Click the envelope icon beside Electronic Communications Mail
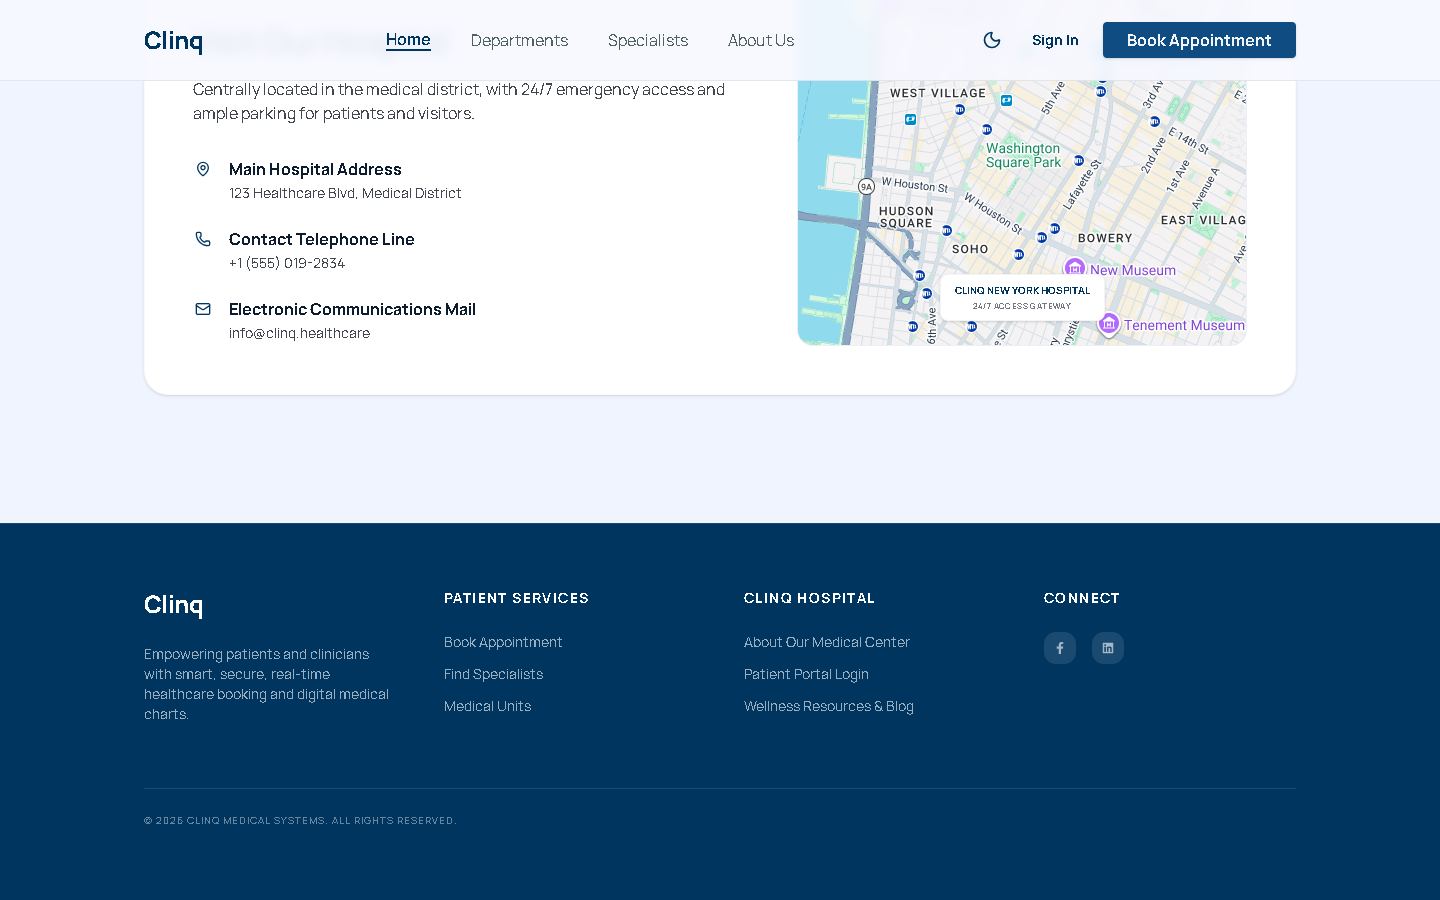The image size is (1440, 900). 203,309
